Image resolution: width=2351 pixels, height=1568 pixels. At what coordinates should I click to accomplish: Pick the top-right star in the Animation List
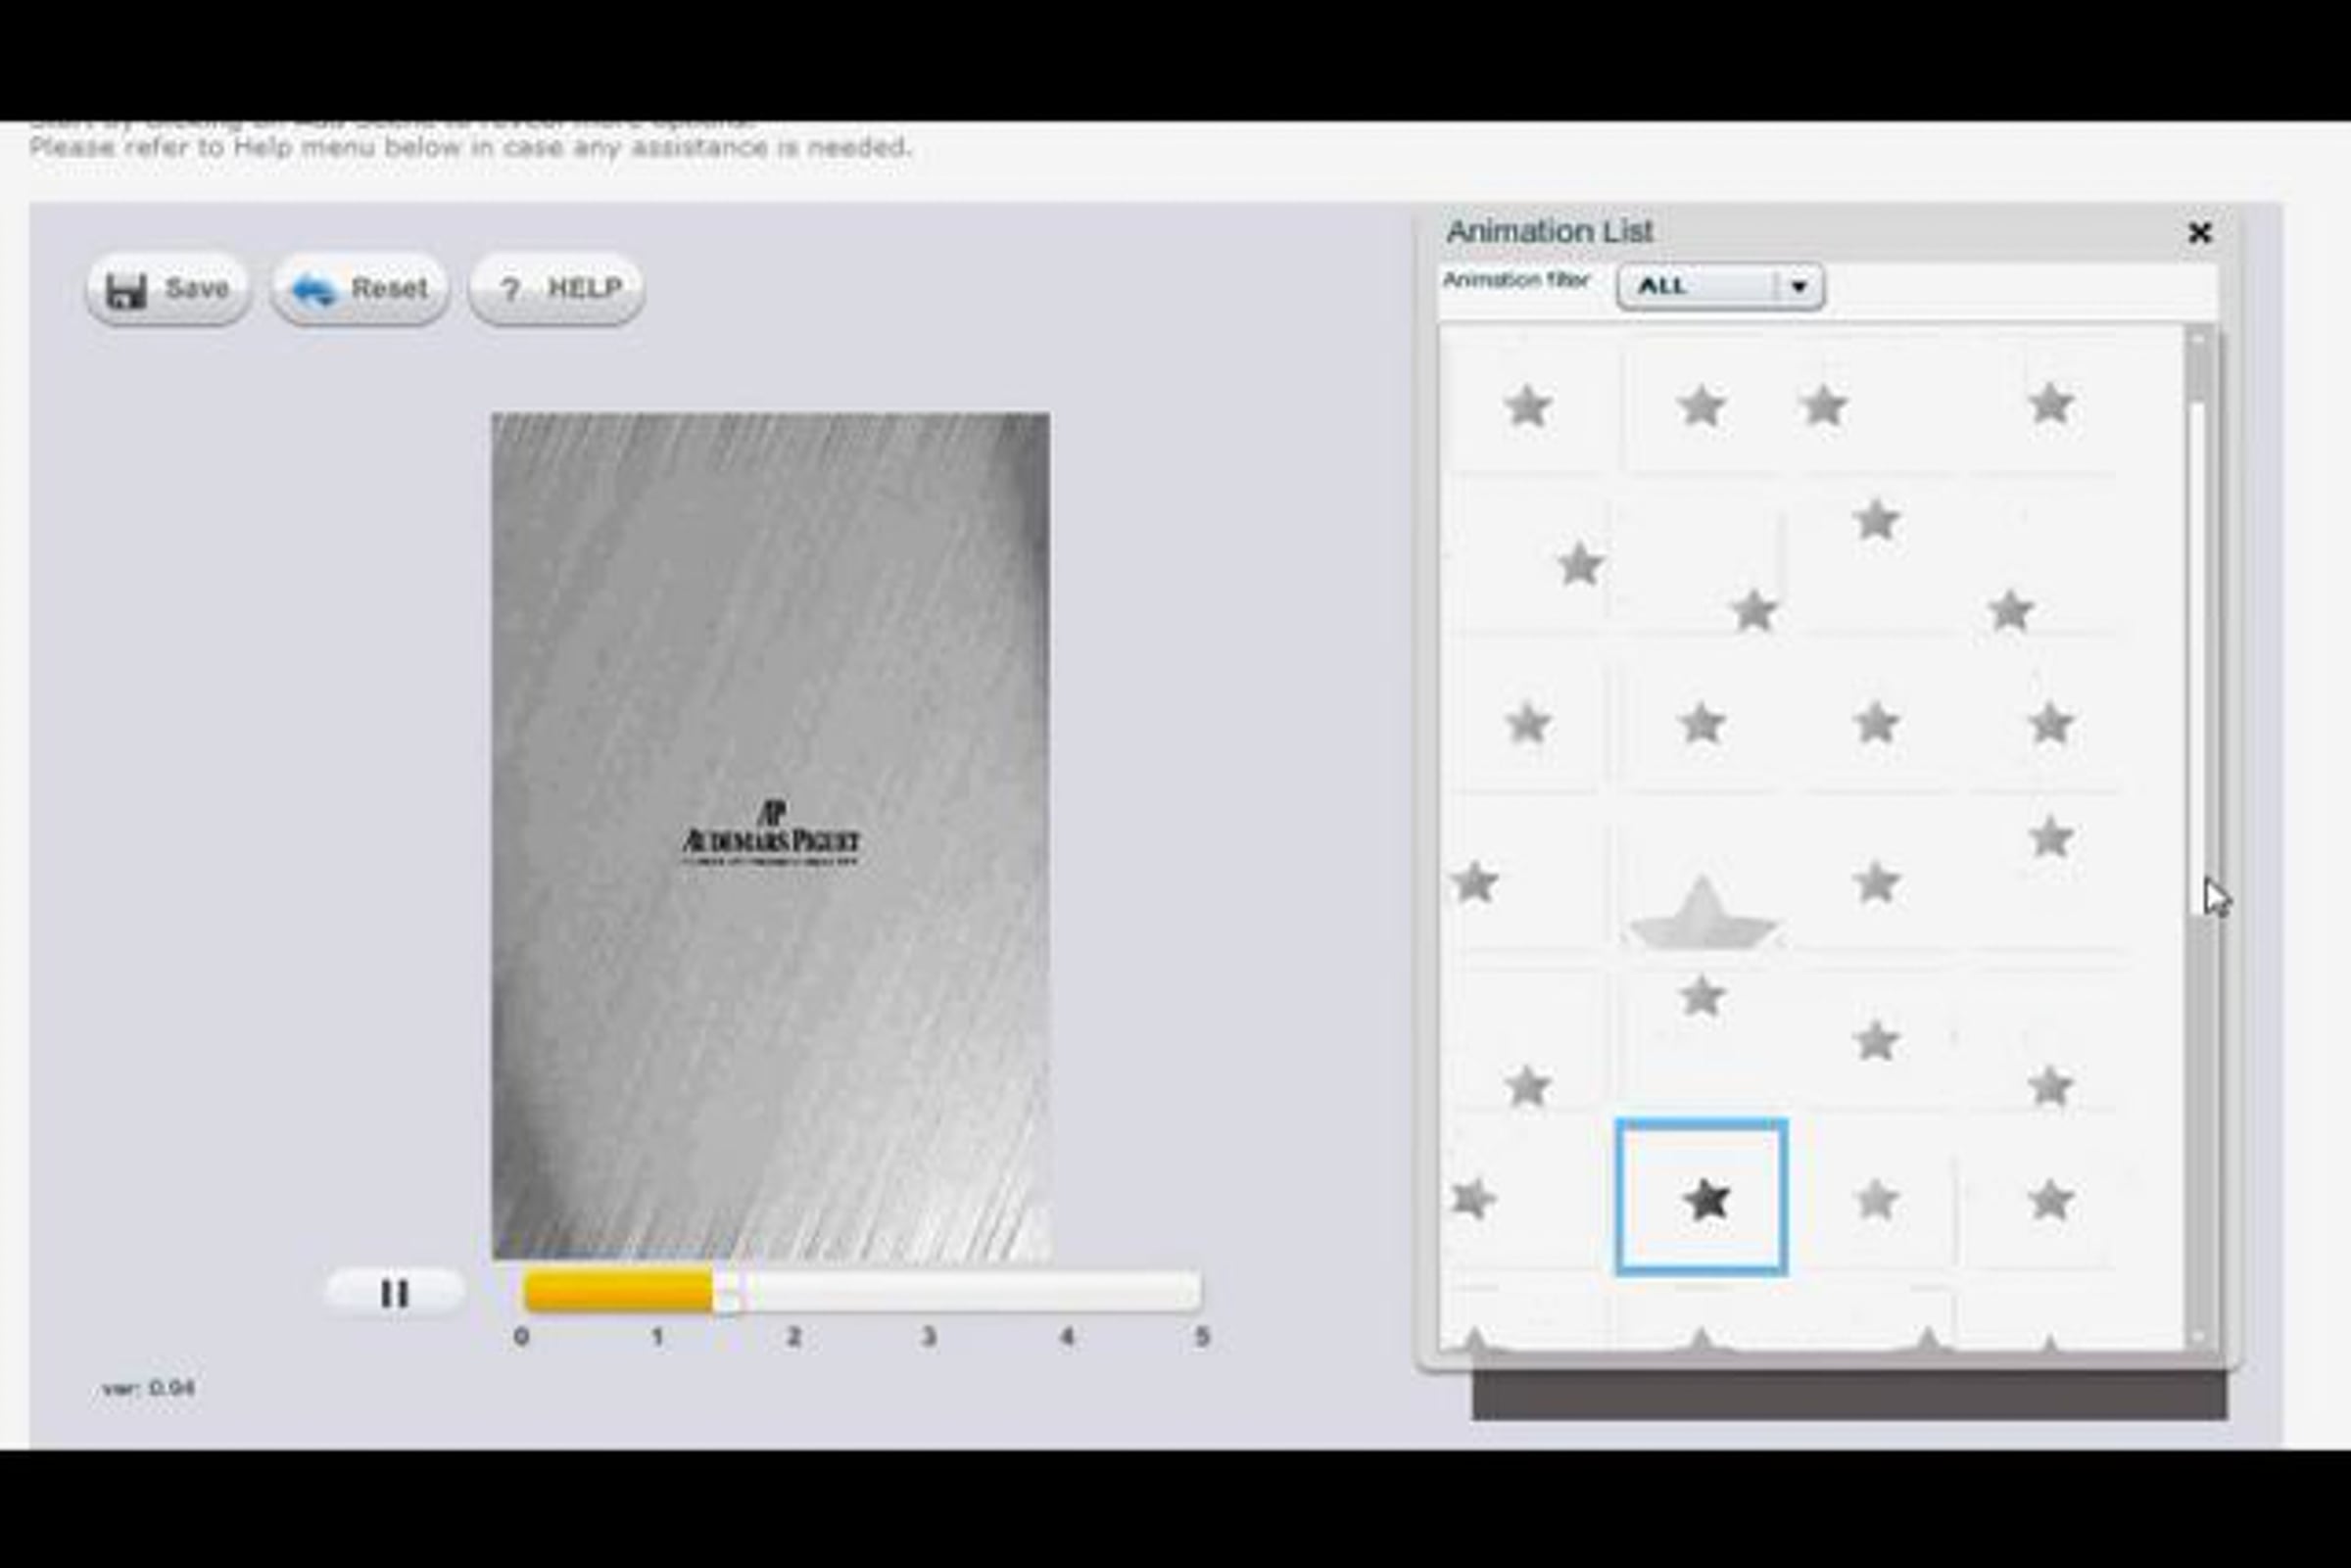[2051, 404]
